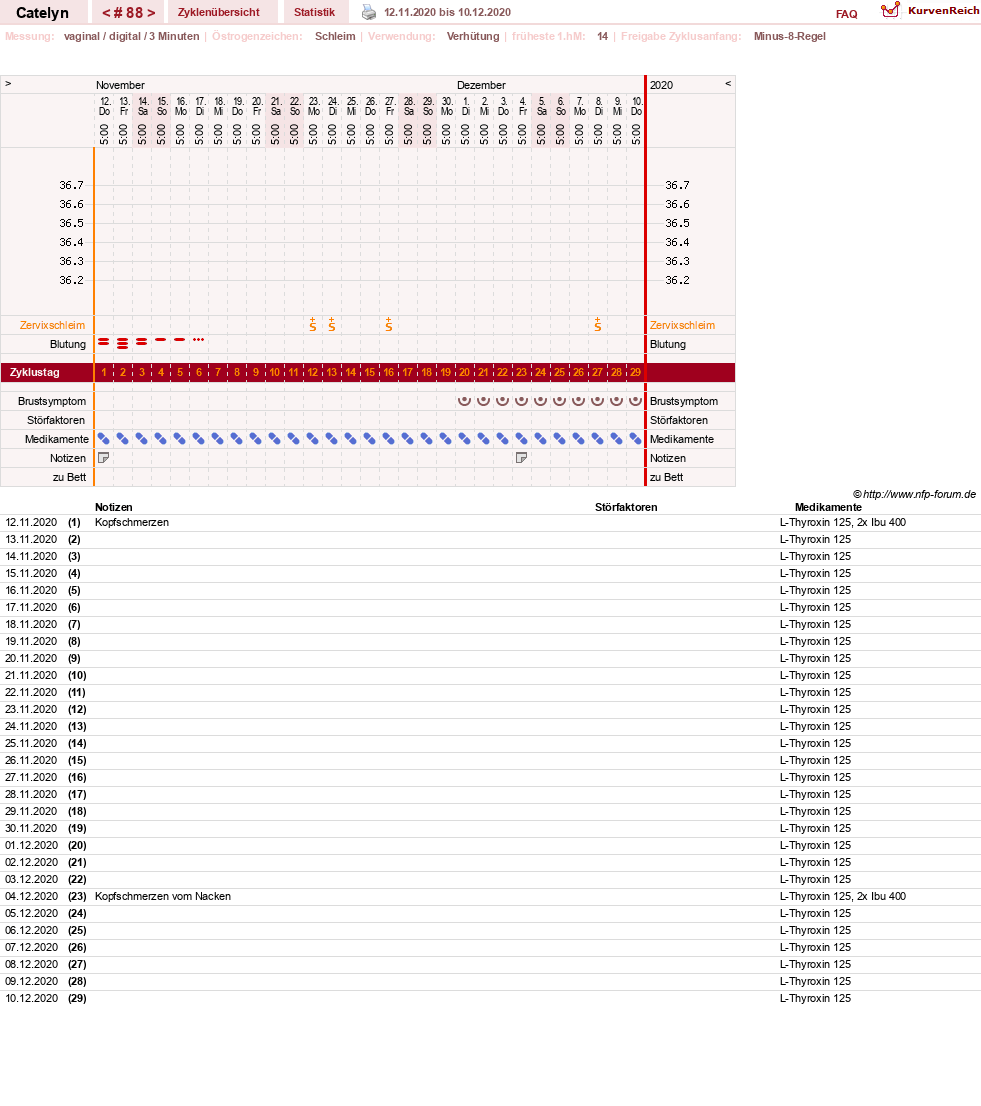This screenshot has width=981, height=1106.
Task: Open the KurvenReich home link
Action: click(944, 10)
